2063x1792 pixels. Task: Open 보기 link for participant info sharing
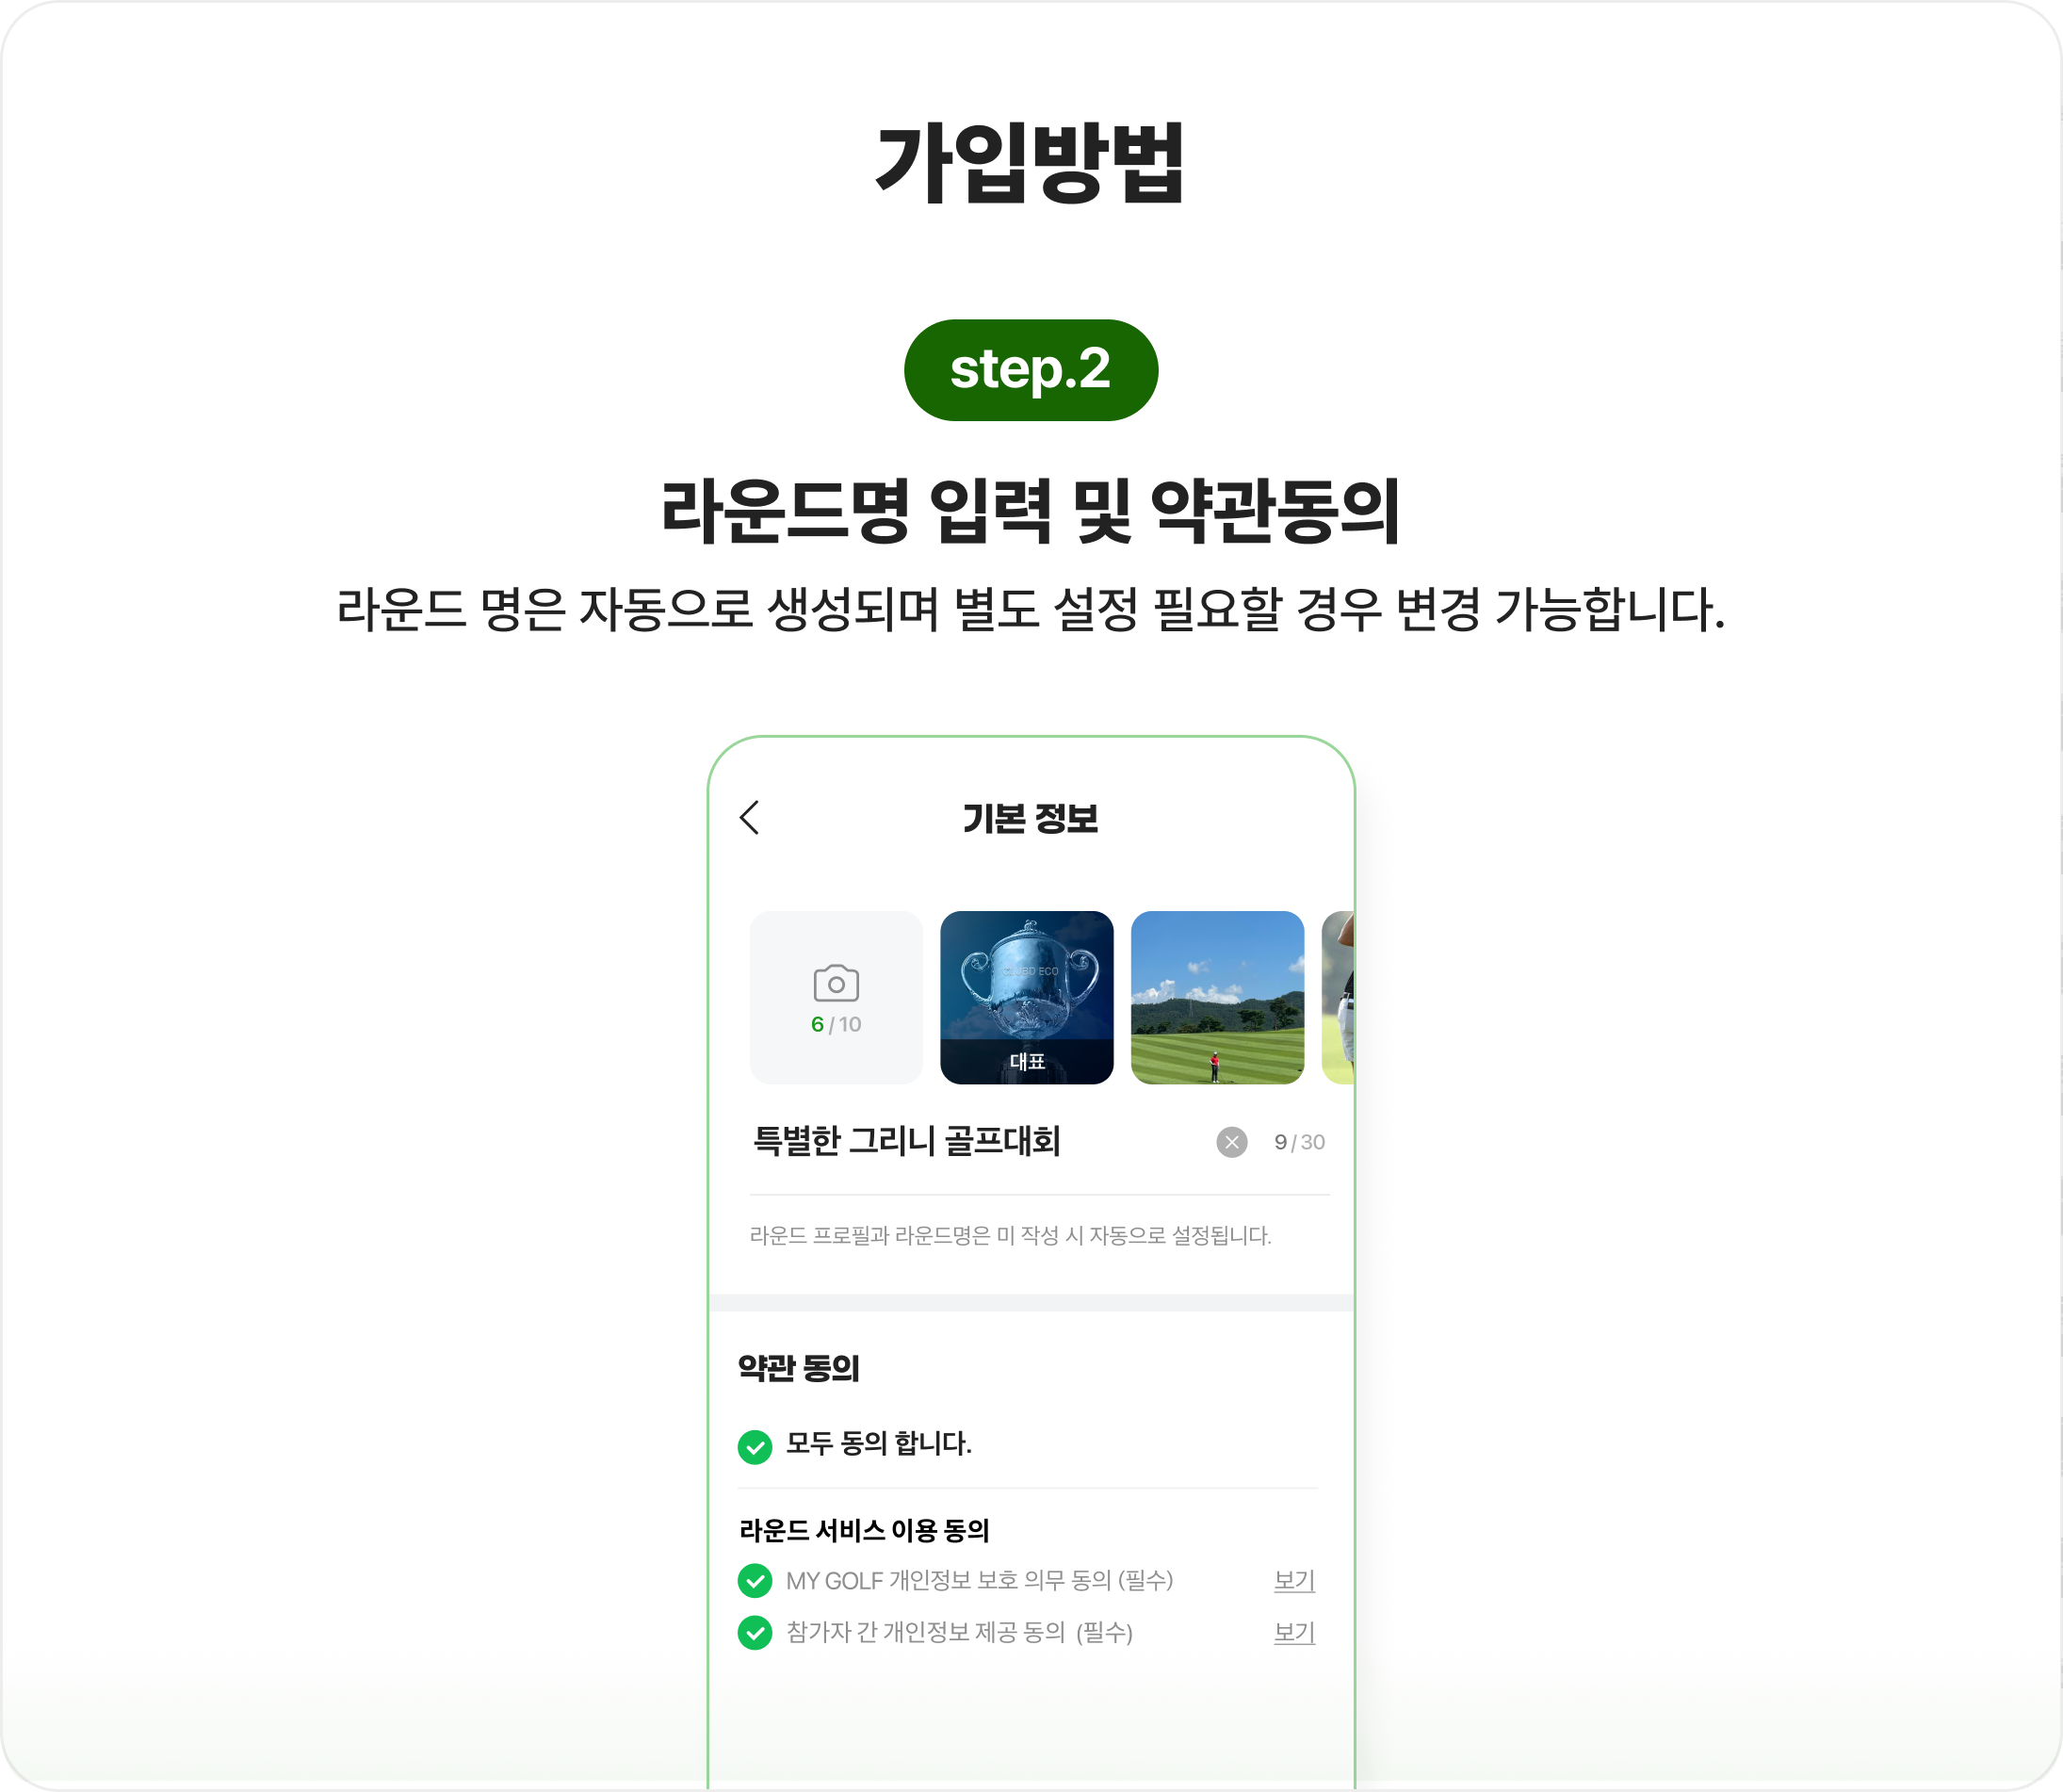(x=1294, y=1632)
